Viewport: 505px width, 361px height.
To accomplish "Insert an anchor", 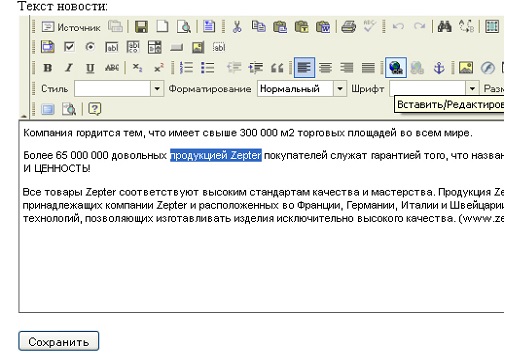I will click(x=439, y=68).
